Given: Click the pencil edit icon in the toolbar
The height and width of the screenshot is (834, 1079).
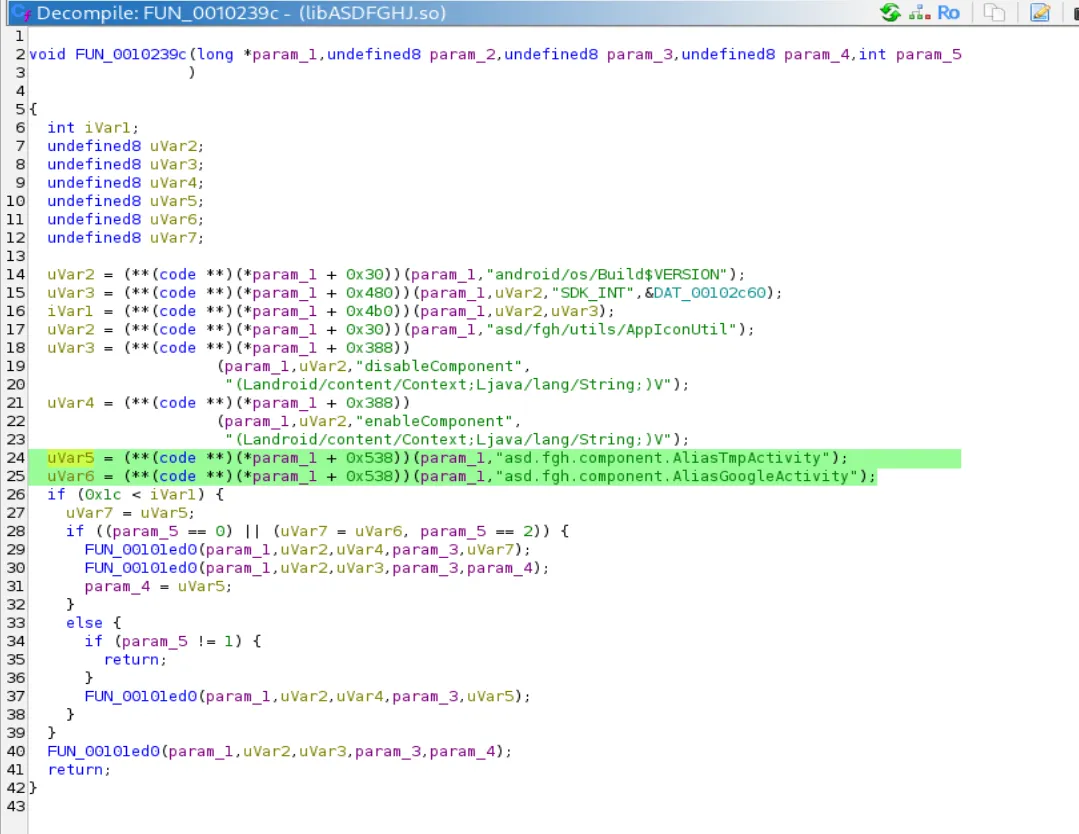Looking at the screenshot, I should (x=1040, y=13).
